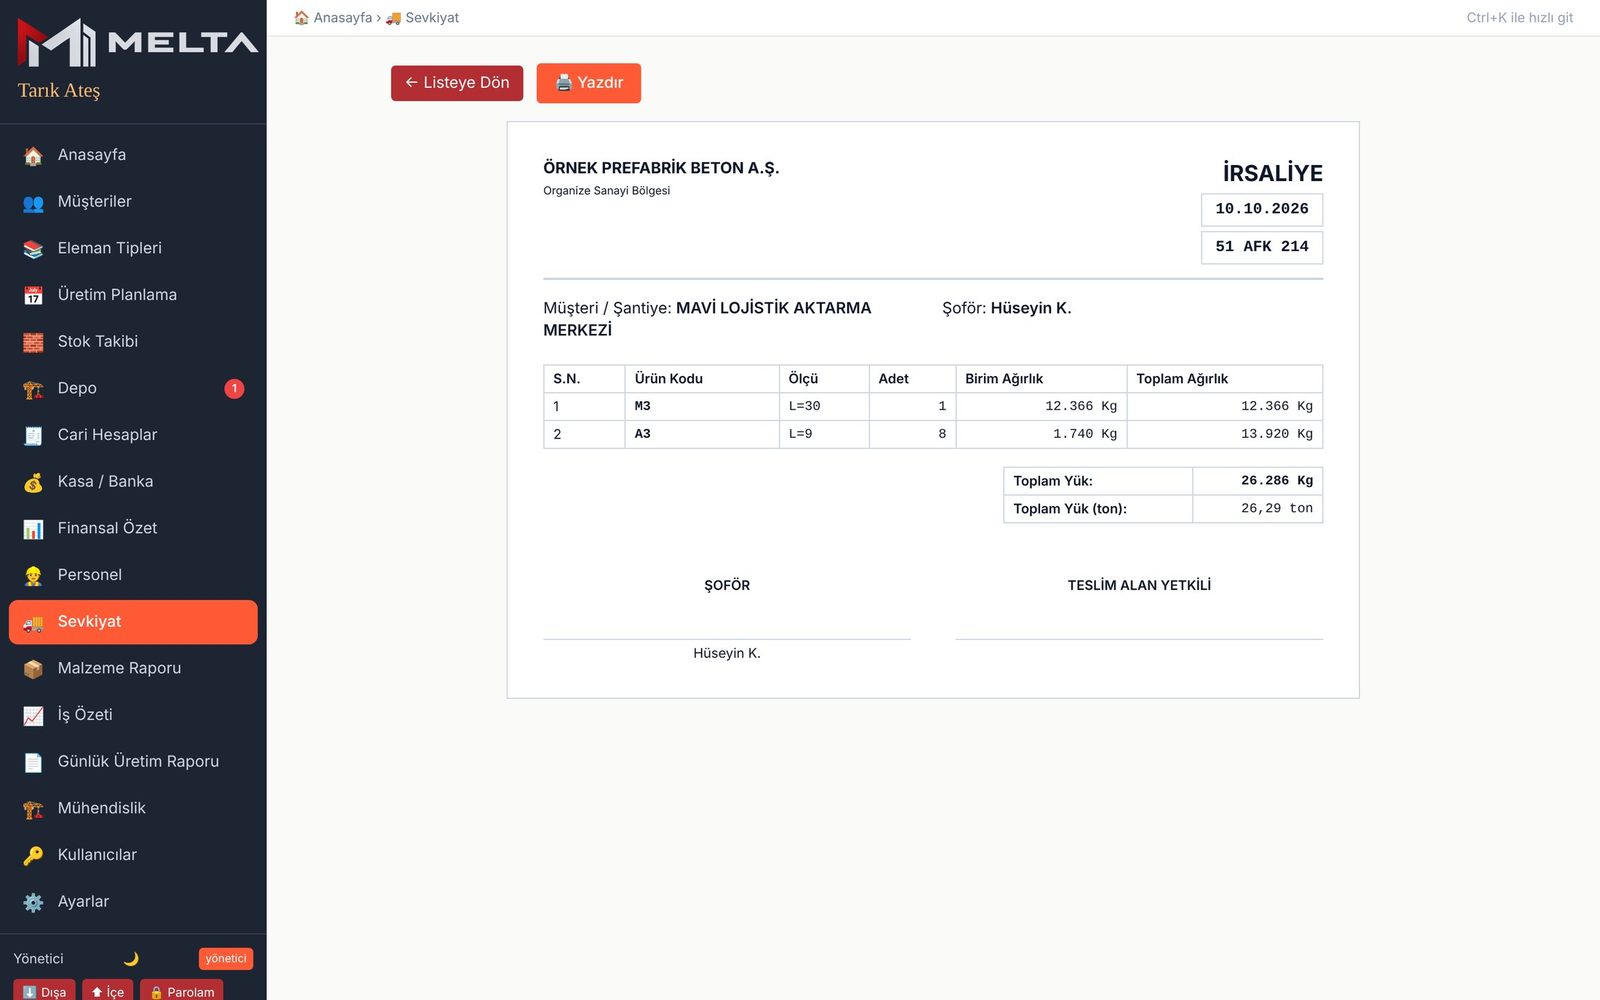Print the waybill with Yazdır
Image resolution: width=1600 pixels, height=1000 pixels.
[588, 83]
